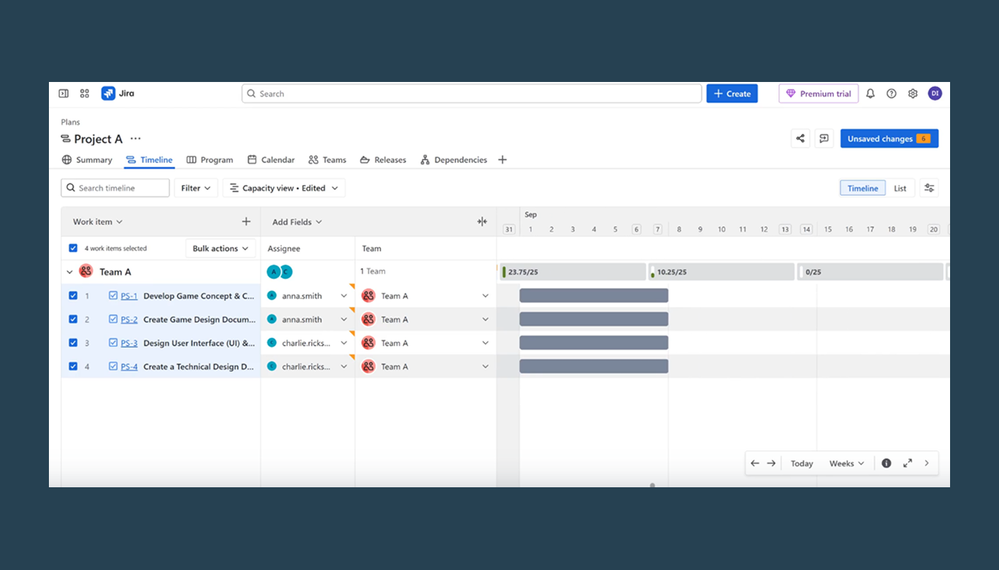
Task: Collapse the timeline controls chevron
Action: click(927, 463)
